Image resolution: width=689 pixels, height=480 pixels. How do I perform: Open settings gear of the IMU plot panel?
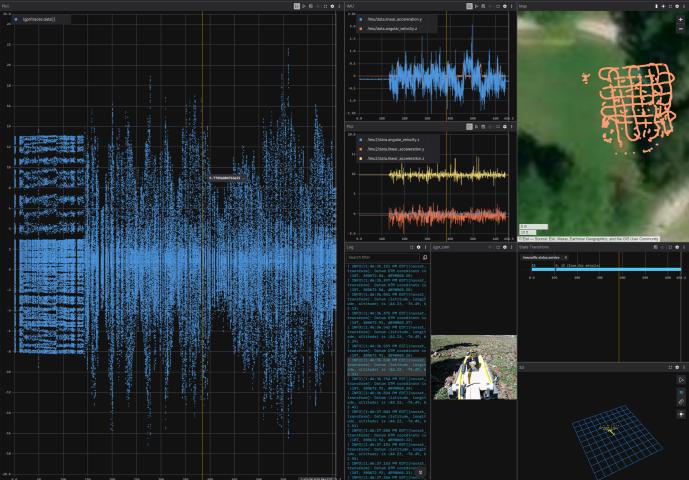pos(504,6)
